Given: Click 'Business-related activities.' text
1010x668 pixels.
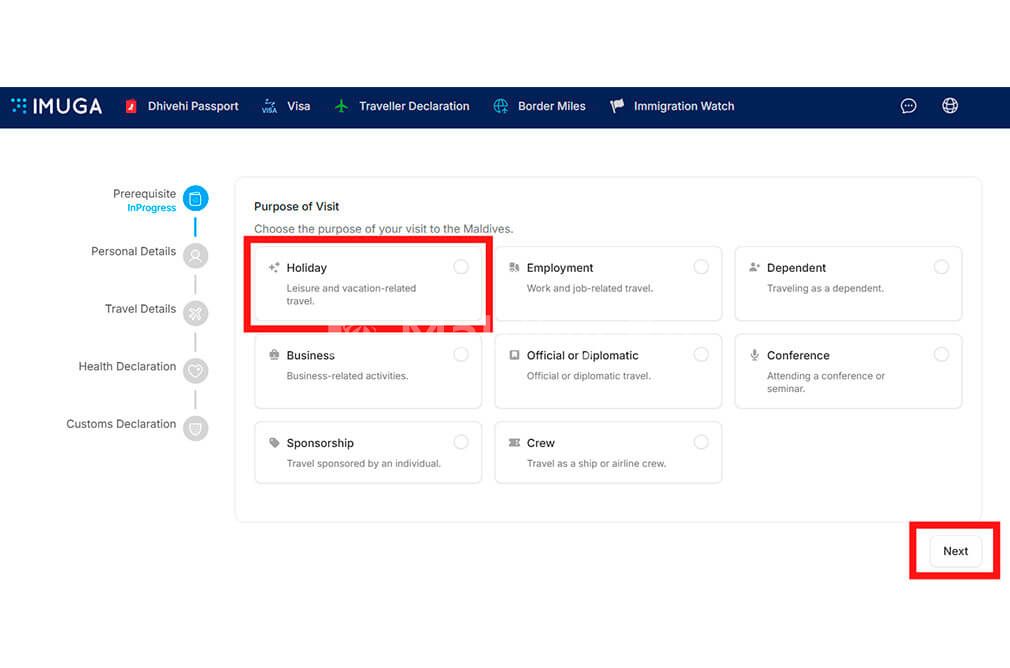Looking at the screenshot, I should pos(347,376).
